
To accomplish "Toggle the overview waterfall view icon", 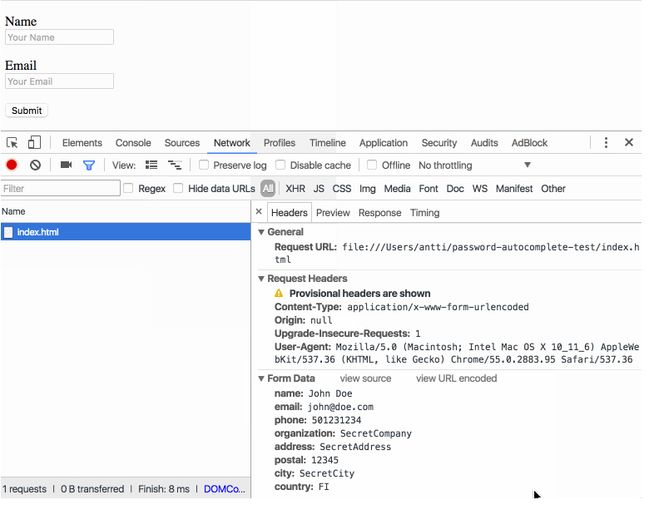I will pos(174,165).
